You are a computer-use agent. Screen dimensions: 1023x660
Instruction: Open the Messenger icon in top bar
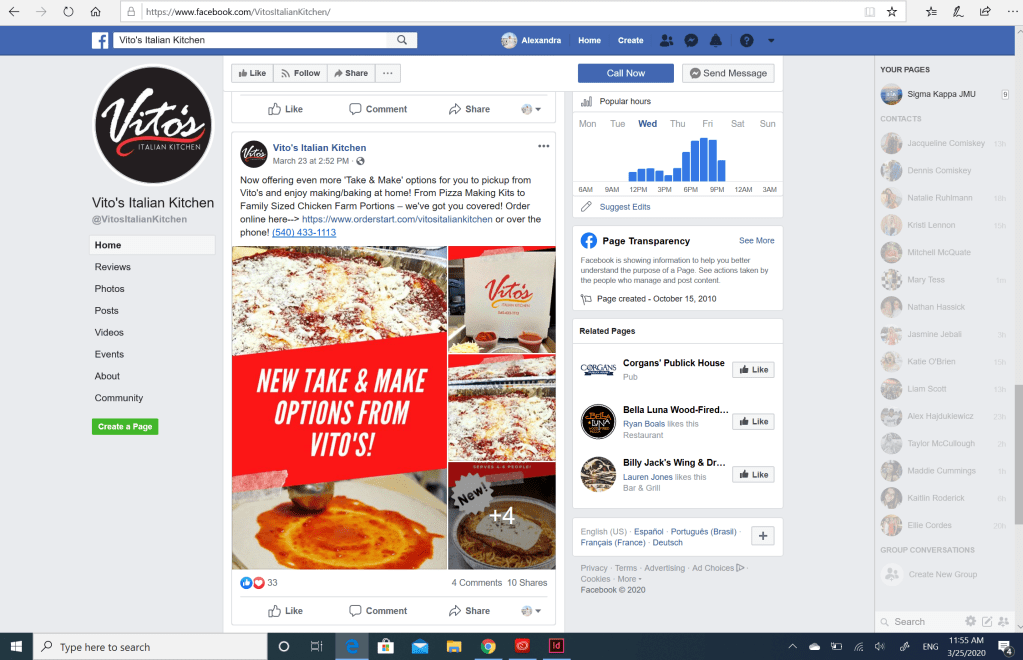click(691, 40)
